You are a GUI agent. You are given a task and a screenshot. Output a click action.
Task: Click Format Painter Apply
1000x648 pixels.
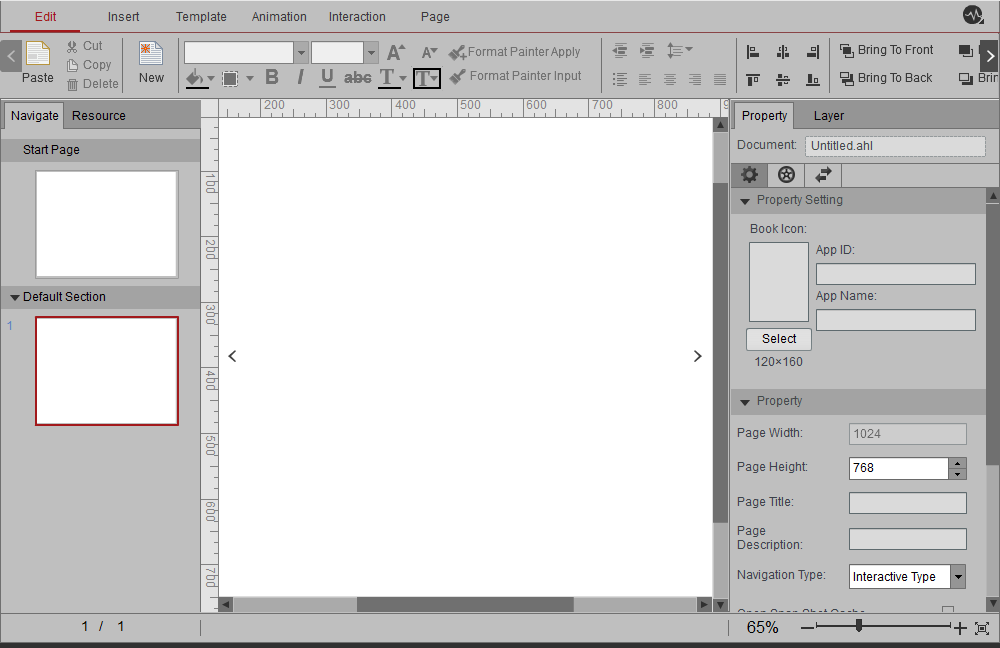coord(515,52)
